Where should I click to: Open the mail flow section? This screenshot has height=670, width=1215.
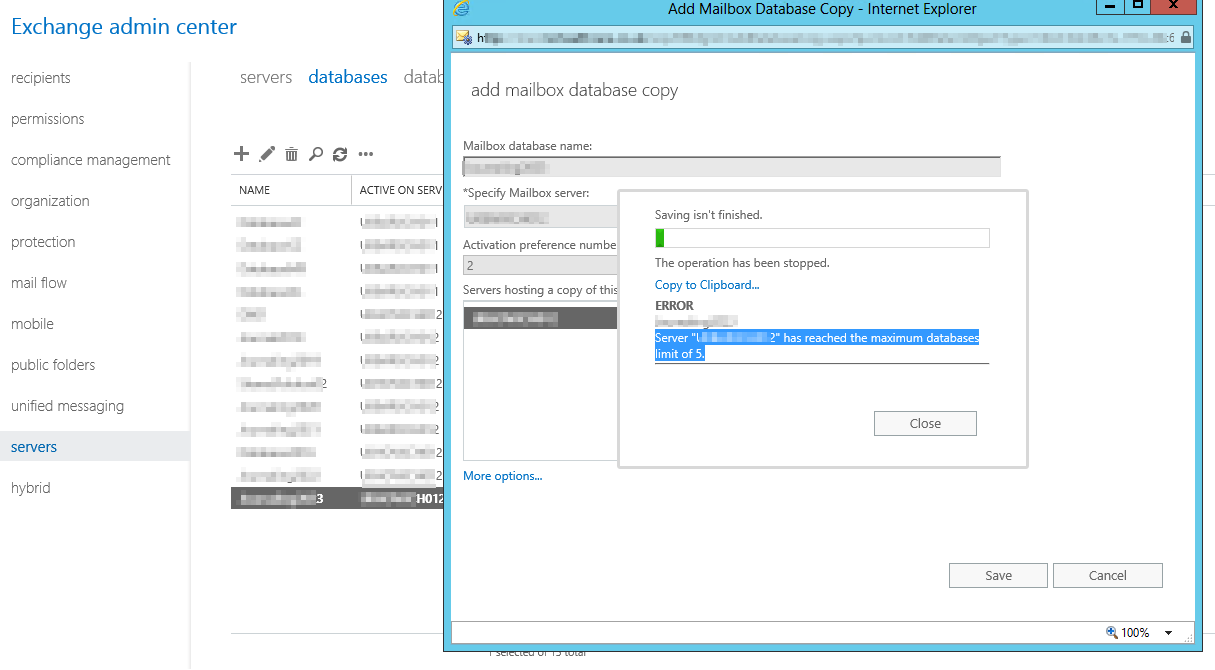(39, 283)
